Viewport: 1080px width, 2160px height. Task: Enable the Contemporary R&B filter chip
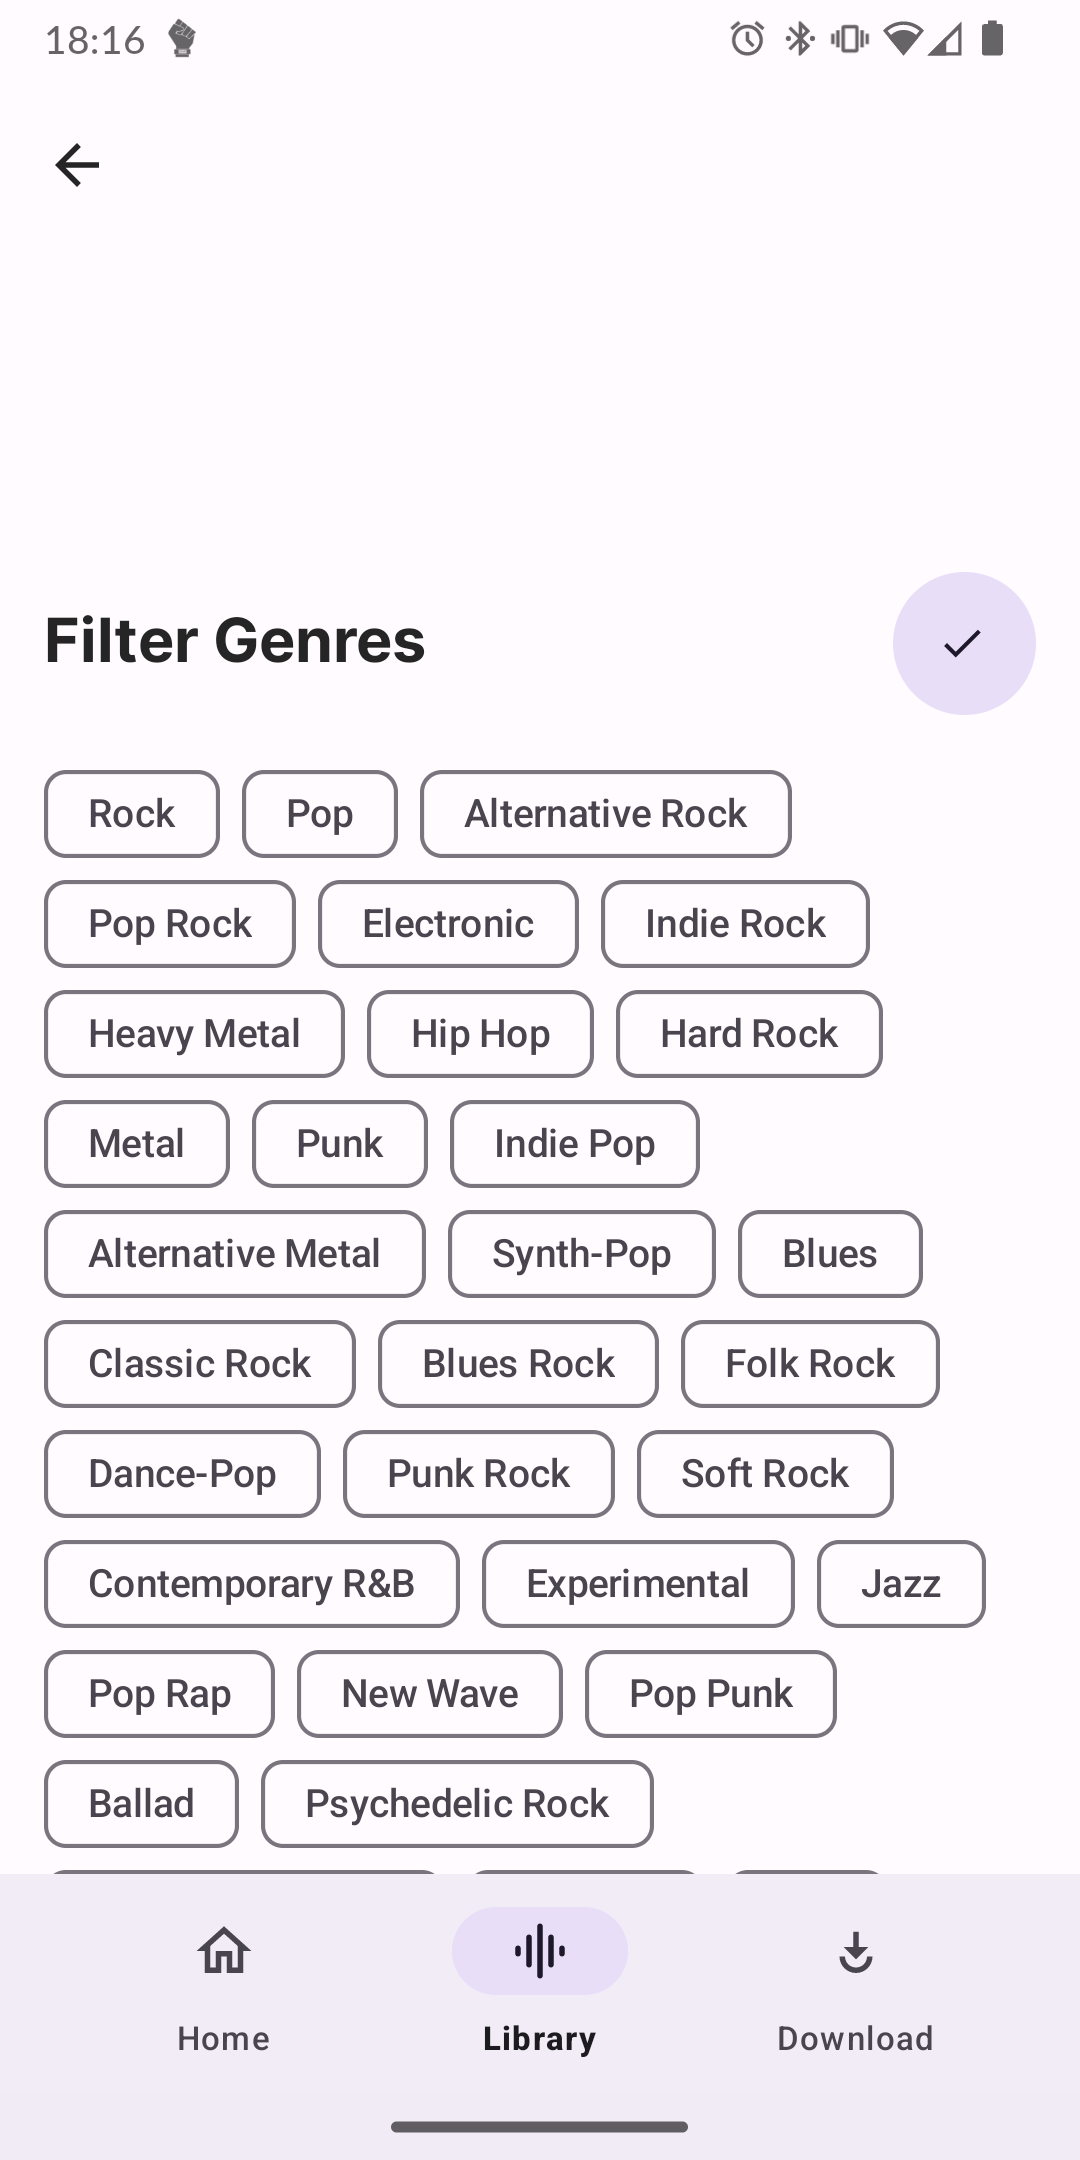coord(251,1584)
